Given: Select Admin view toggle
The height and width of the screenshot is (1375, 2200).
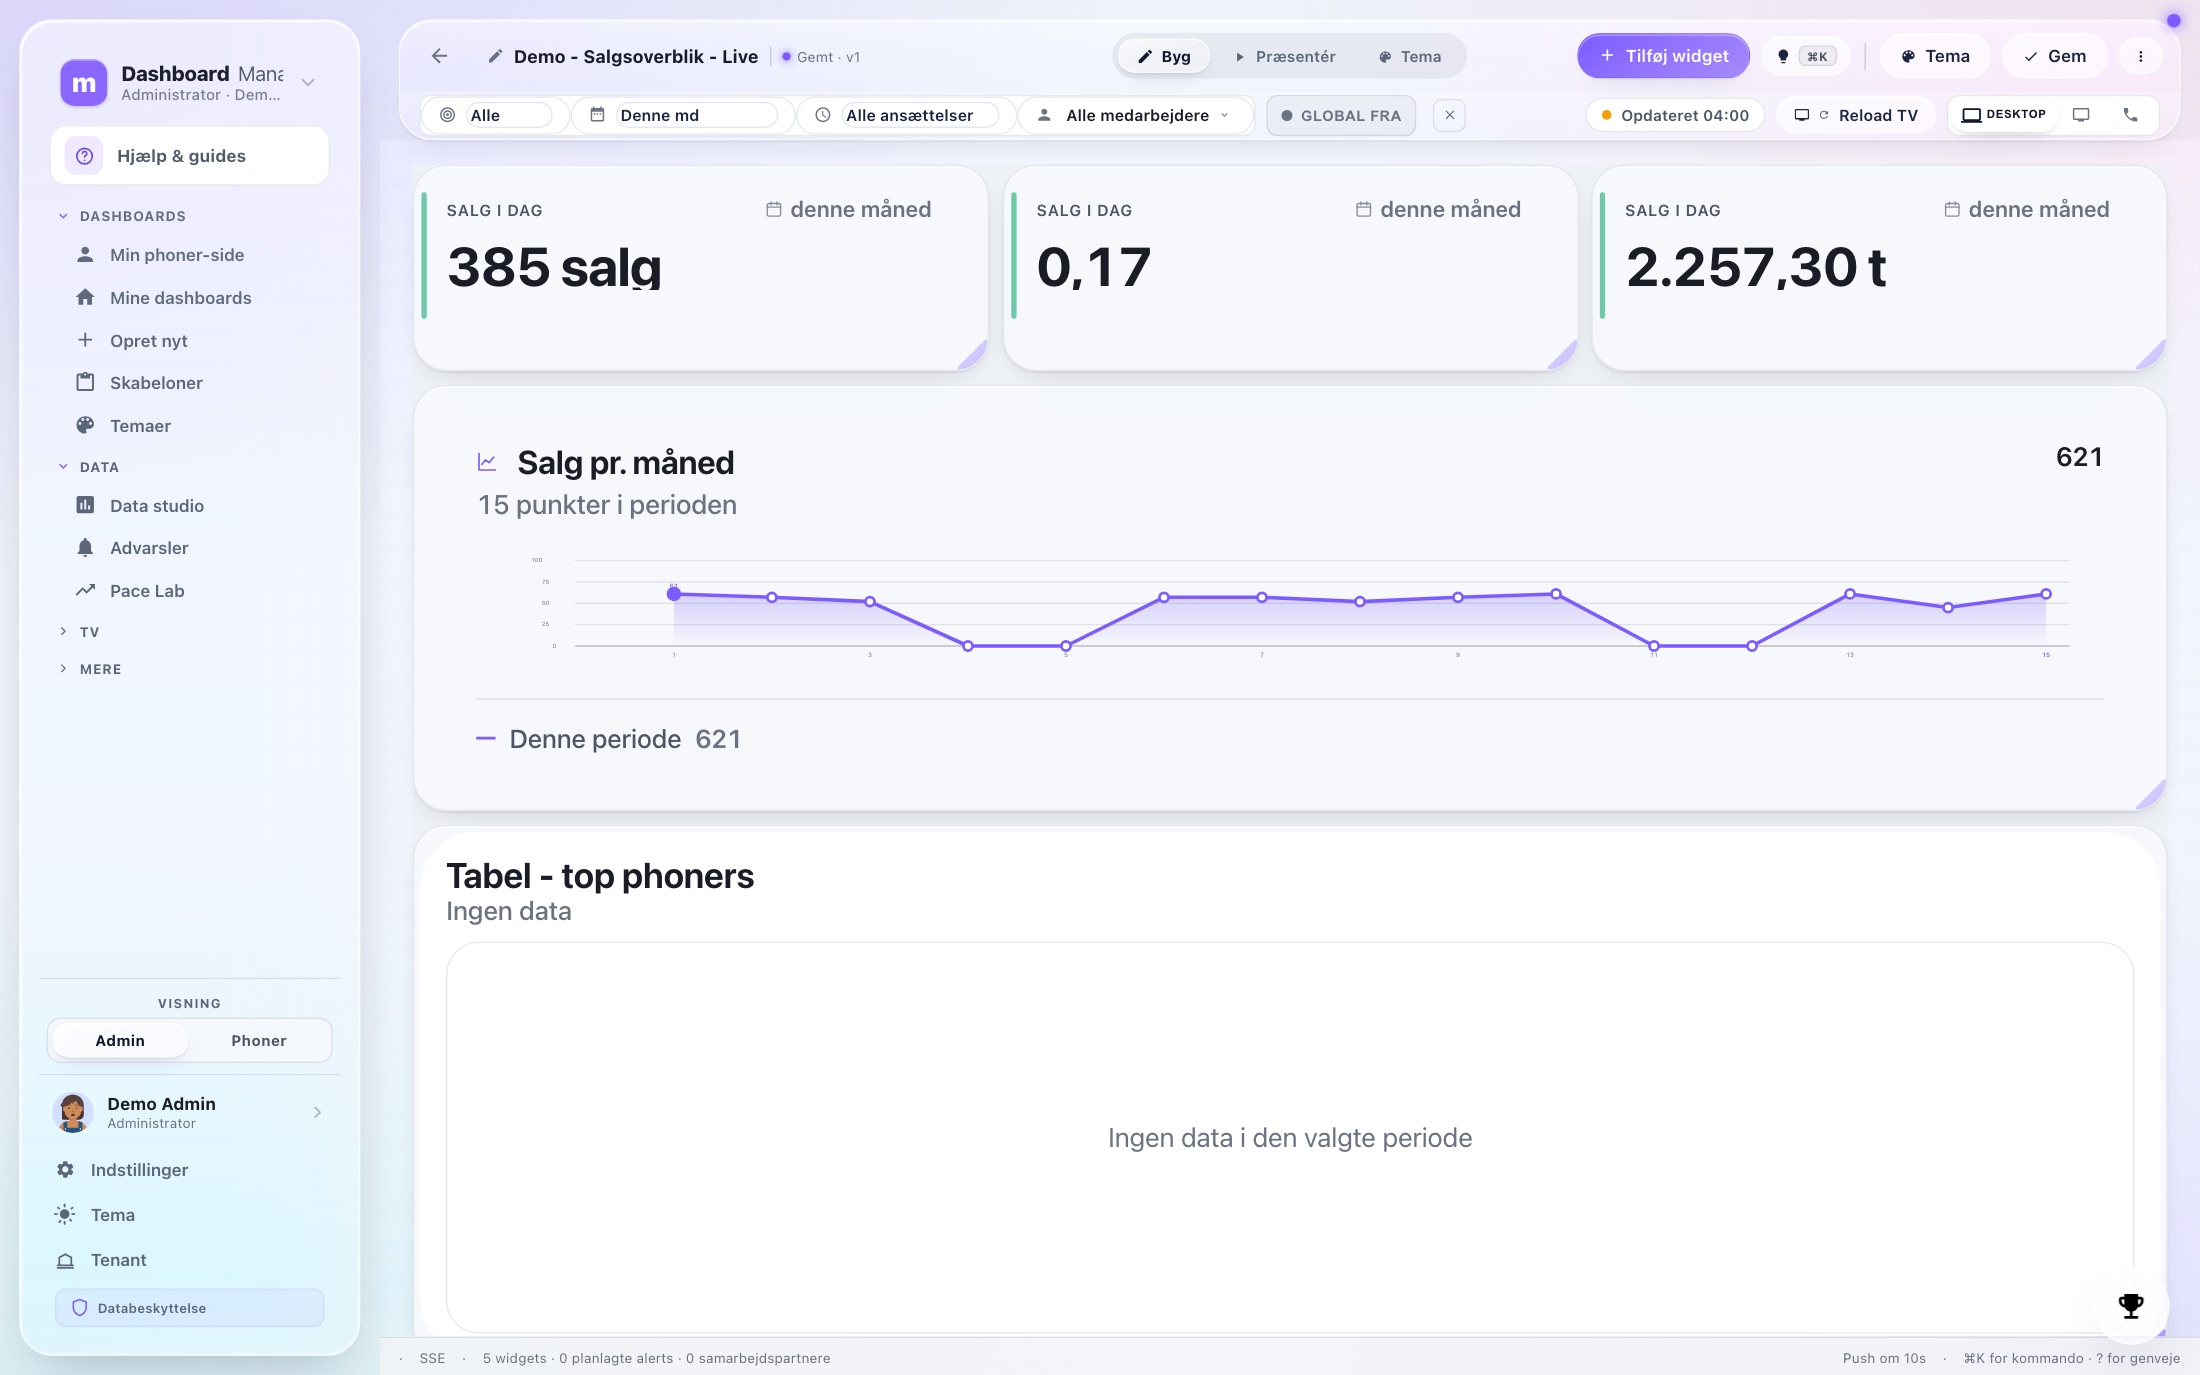Looking at the screenshot, I should tap(120, 1041).
